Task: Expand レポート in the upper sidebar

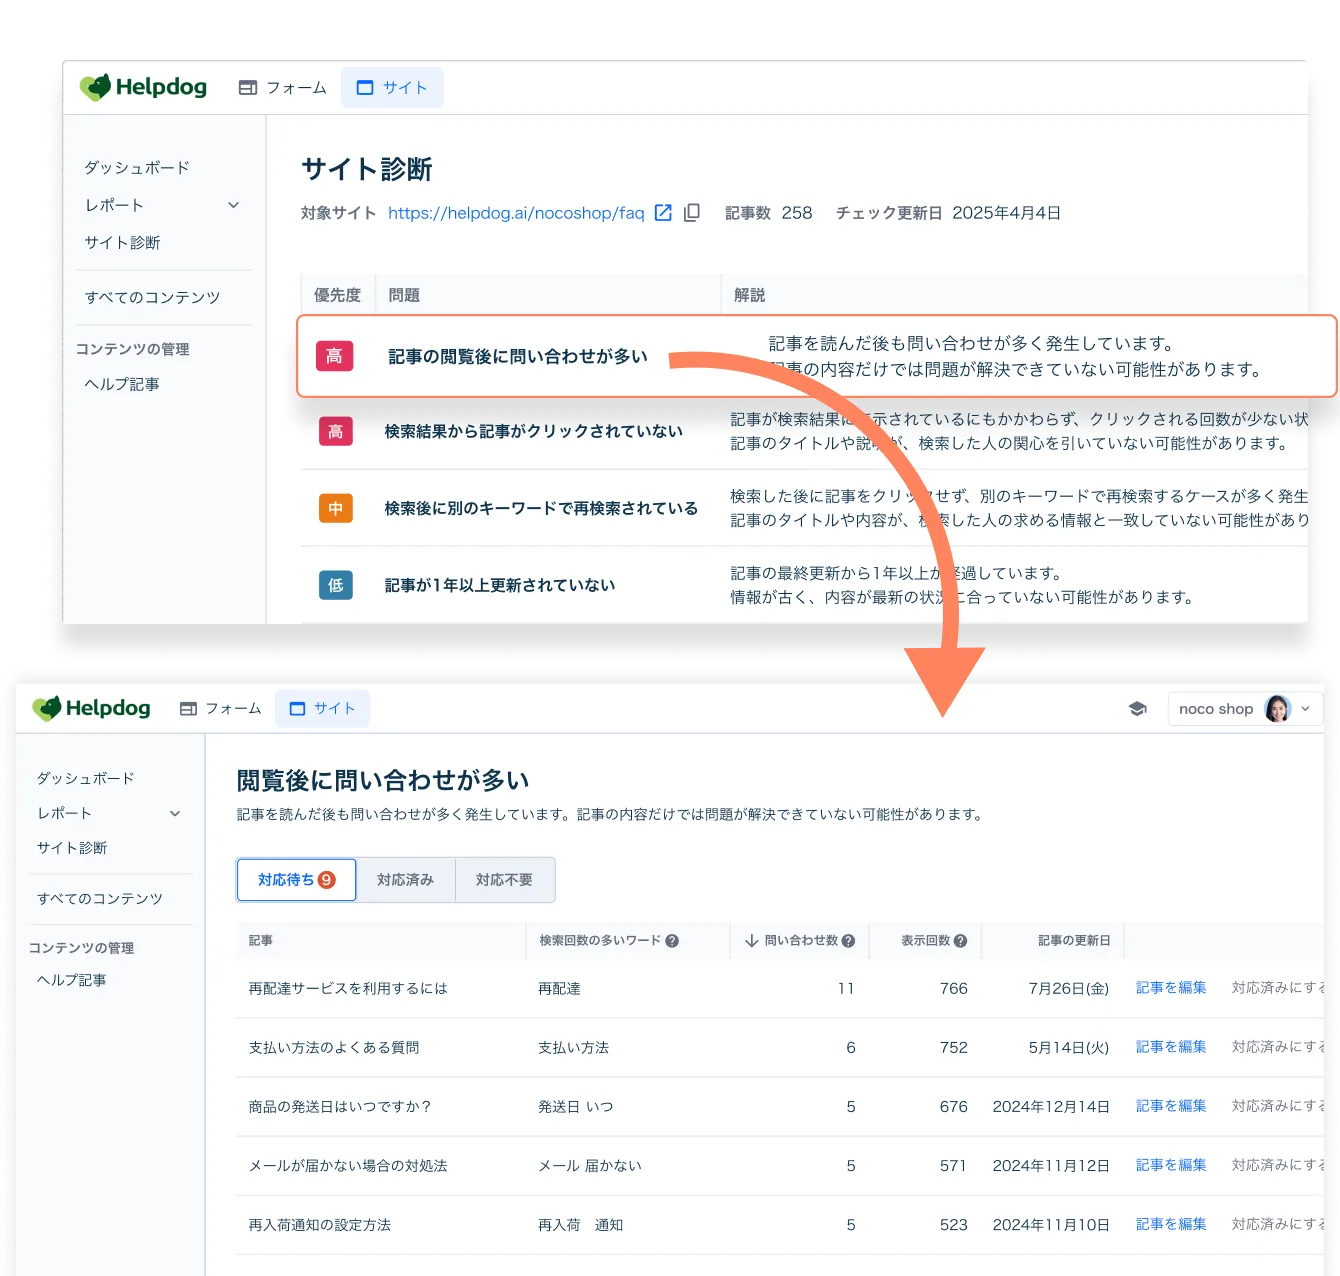Action: [233, 205]
